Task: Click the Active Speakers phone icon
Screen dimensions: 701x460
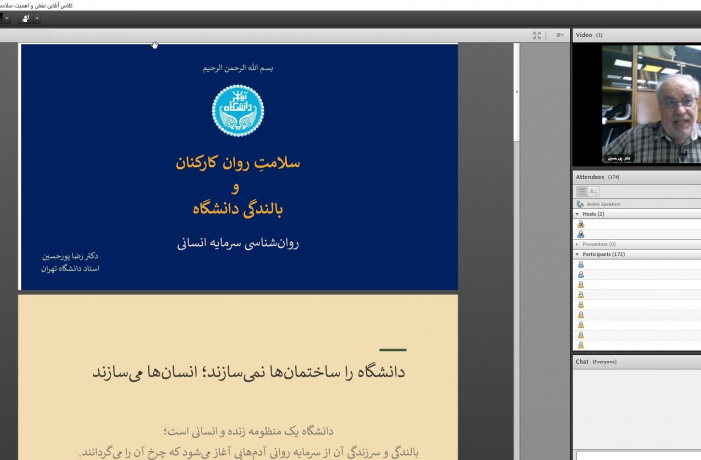Action: 580,204
